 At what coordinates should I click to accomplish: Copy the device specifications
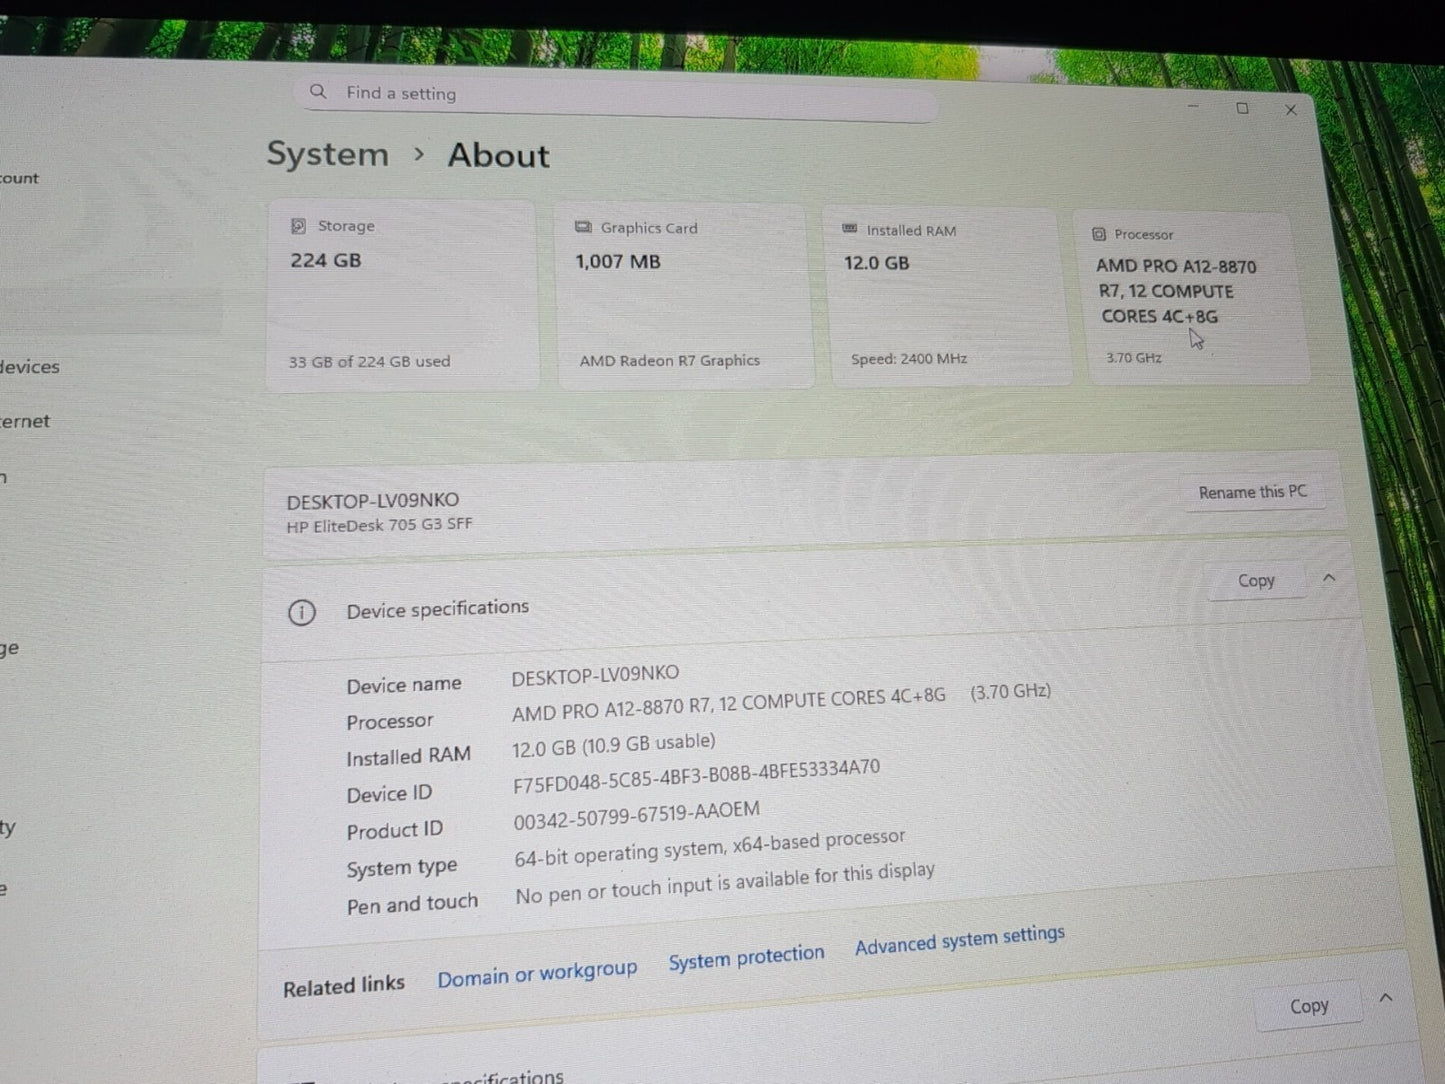pos(1256,581)
